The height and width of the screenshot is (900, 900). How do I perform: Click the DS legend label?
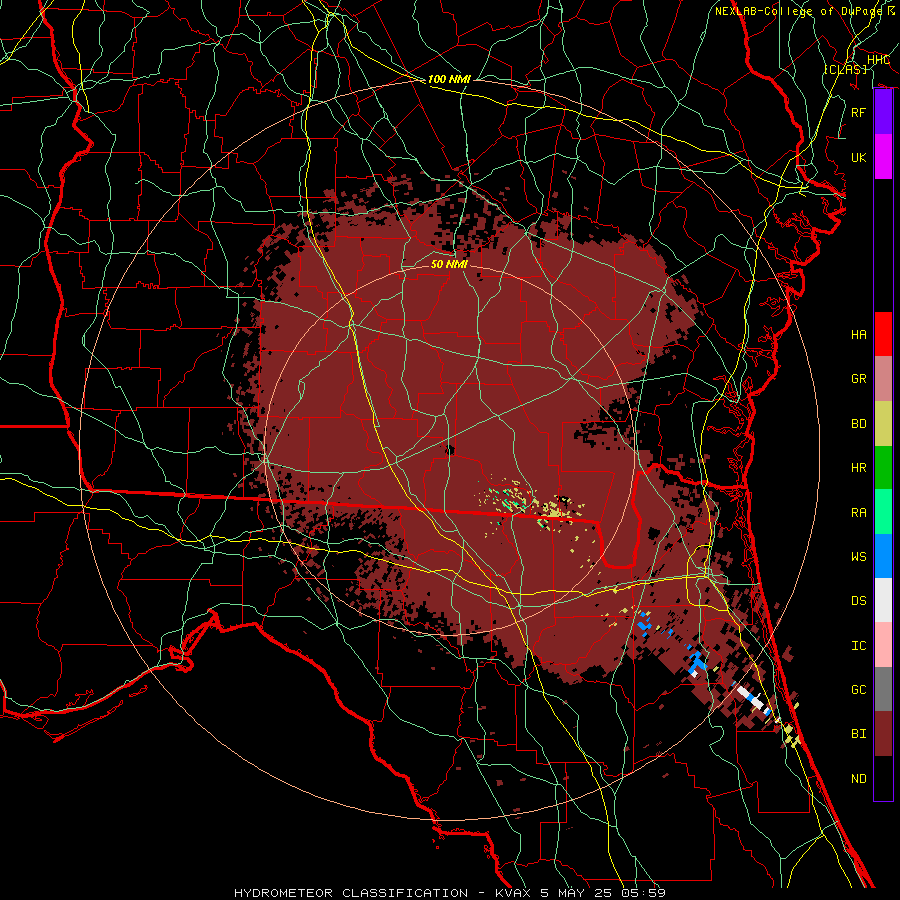[x=859, y=601]
